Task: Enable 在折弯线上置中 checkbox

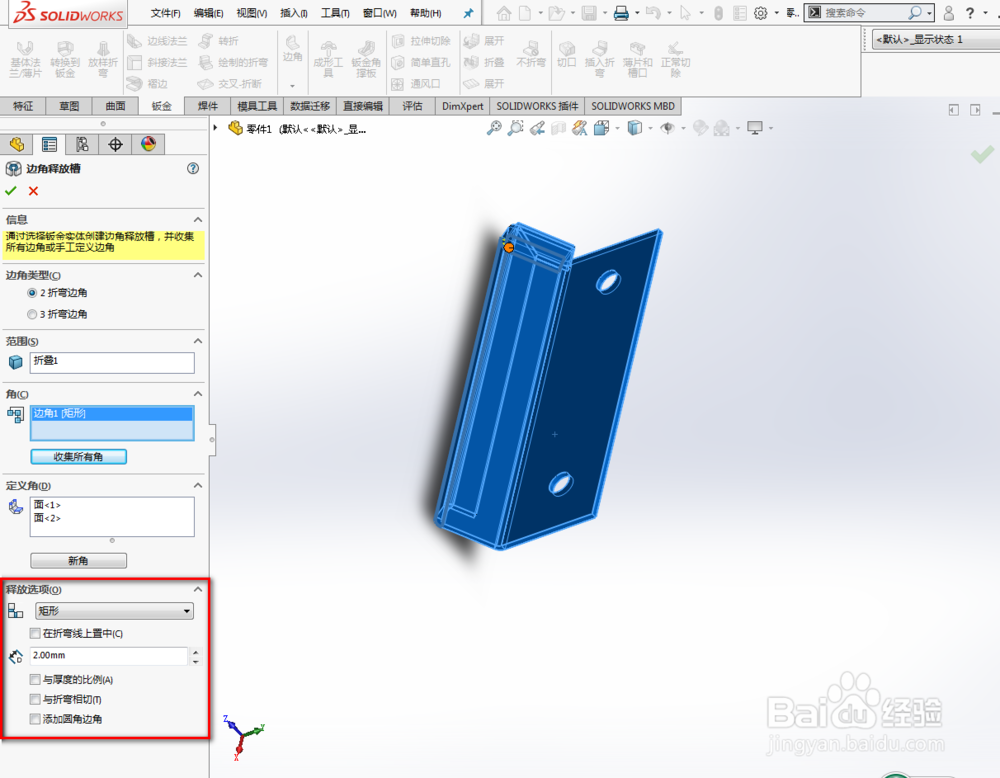Action: click(x=35, y=633)
